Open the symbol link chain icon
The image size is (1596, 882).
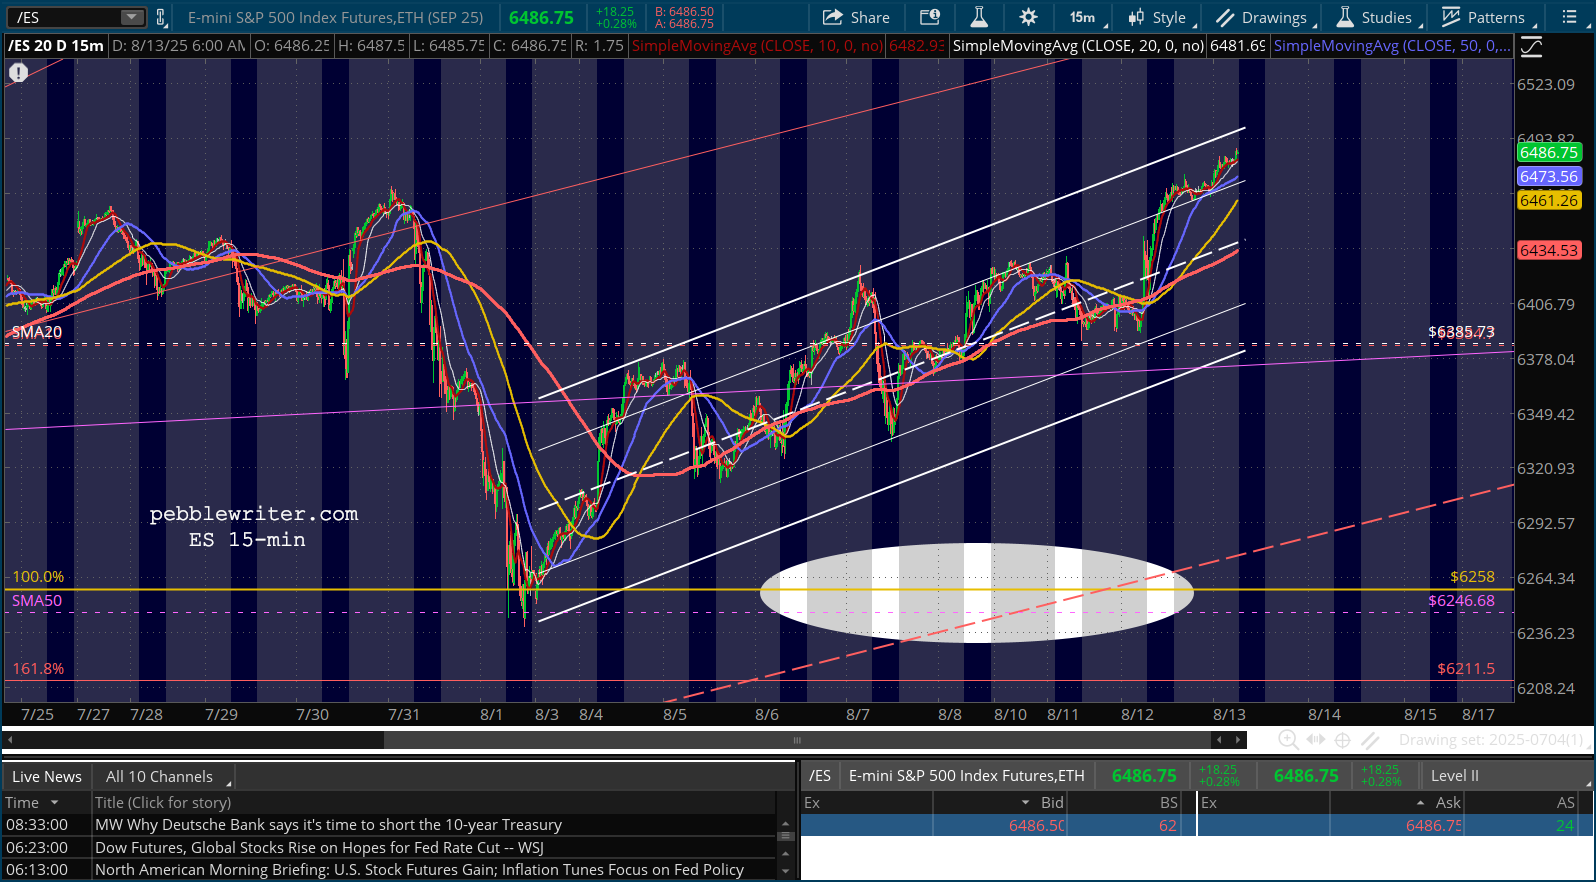point(161,17)
